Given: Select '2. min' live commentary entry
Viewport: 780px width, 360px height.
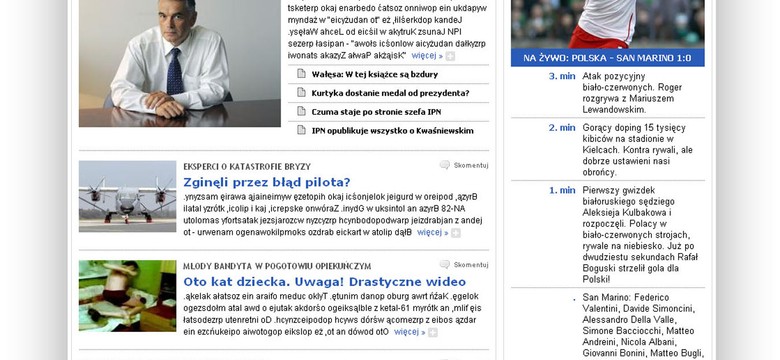Looking at the screenshot, I should 562,127.
